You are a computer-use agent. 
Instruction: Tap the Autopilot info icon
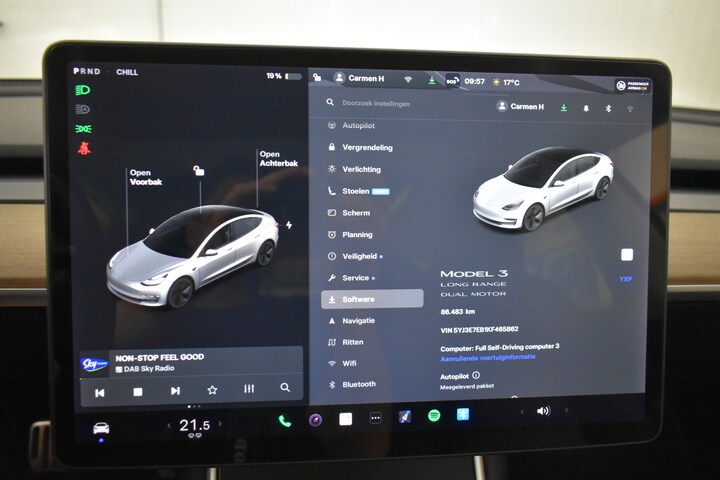tap(476, 375)
